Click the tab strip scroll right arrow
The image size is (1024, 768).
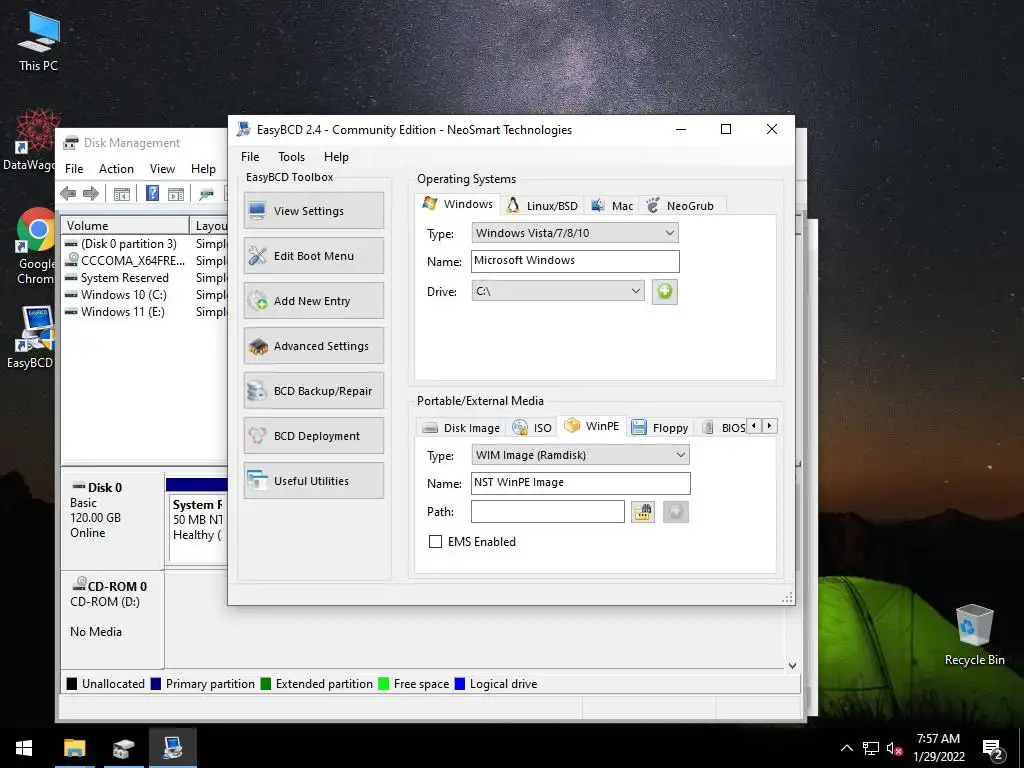pyautogui.click(x=770, y=426)
